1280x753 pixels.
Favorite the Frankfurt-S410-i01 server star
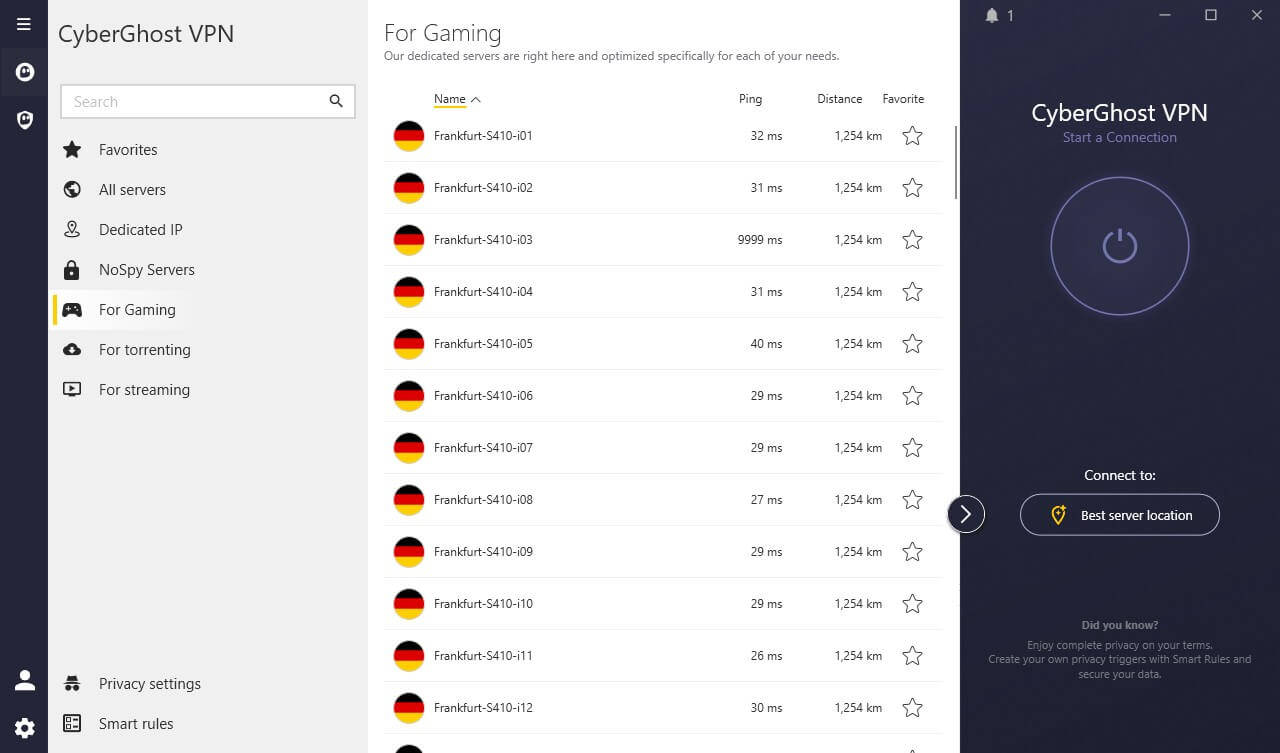[x=912, y=136]
